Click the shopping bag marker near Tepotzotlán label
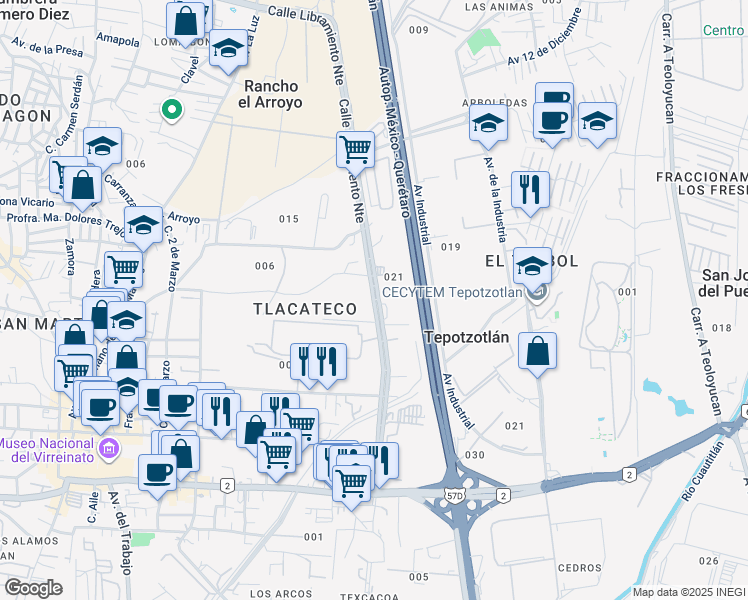The width and height of the screenshot is (748, 600). tap(538, 355)
